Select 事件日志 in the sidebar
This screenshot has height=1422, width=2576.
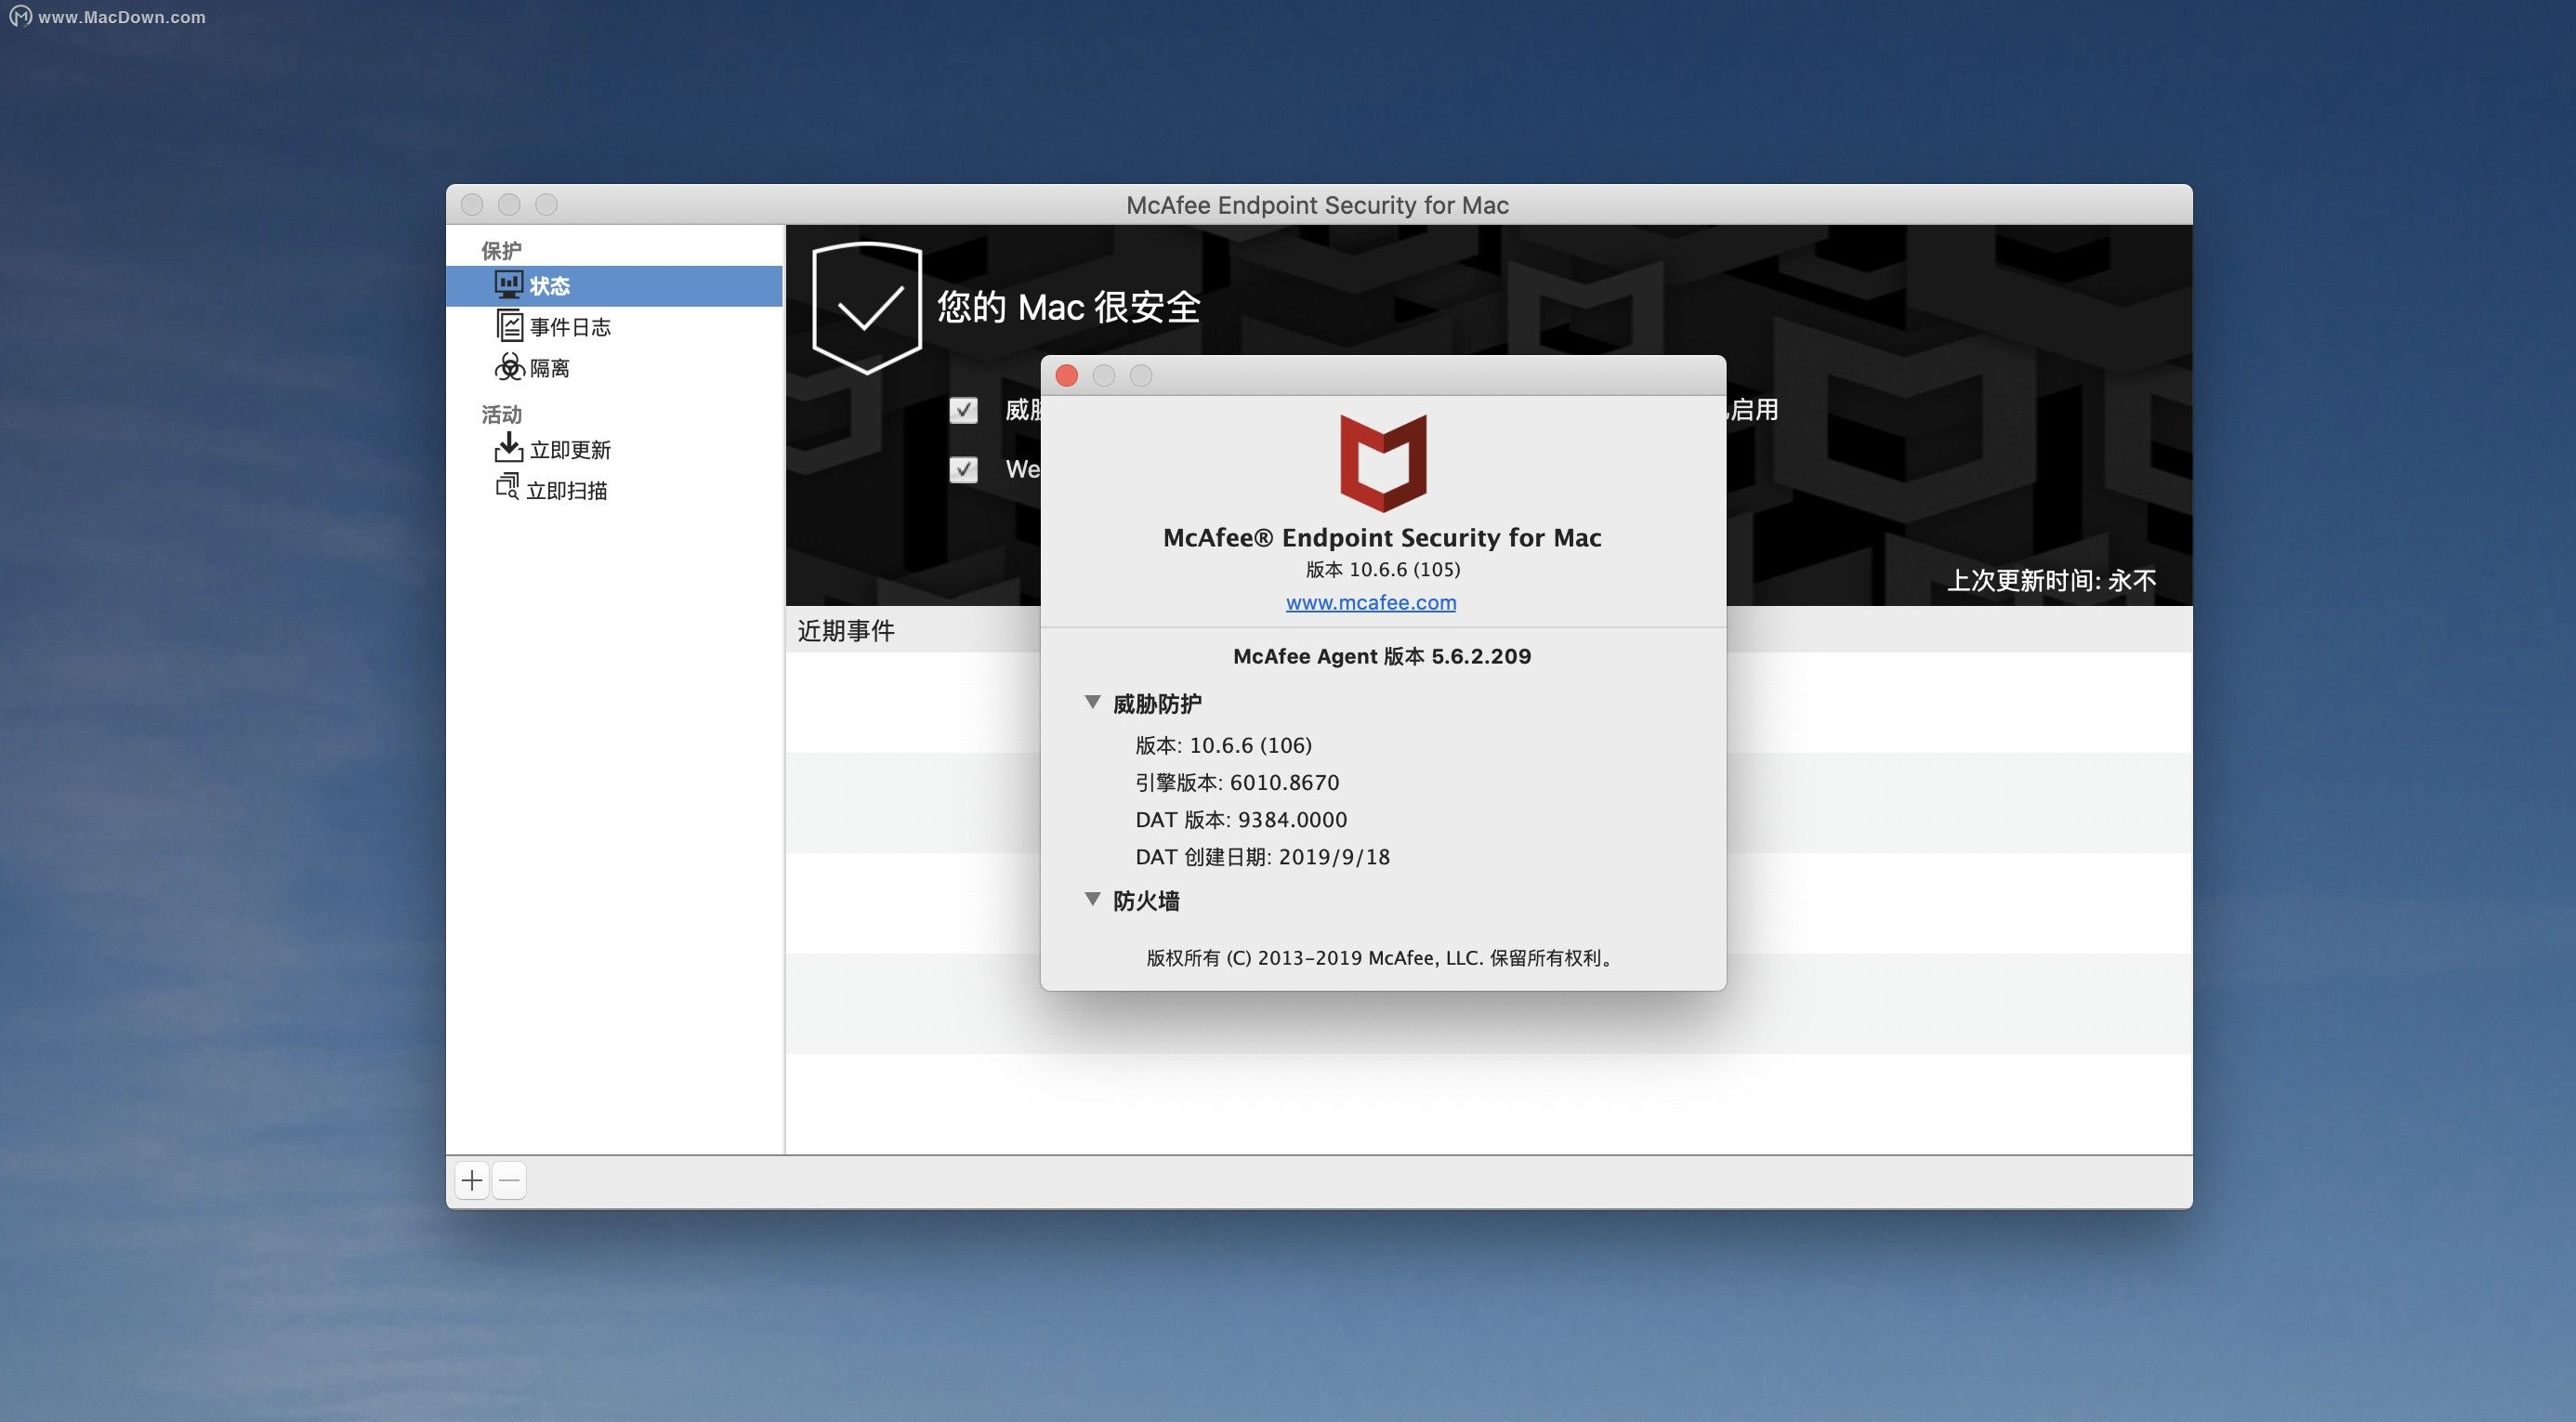click(x=570, y=327)
